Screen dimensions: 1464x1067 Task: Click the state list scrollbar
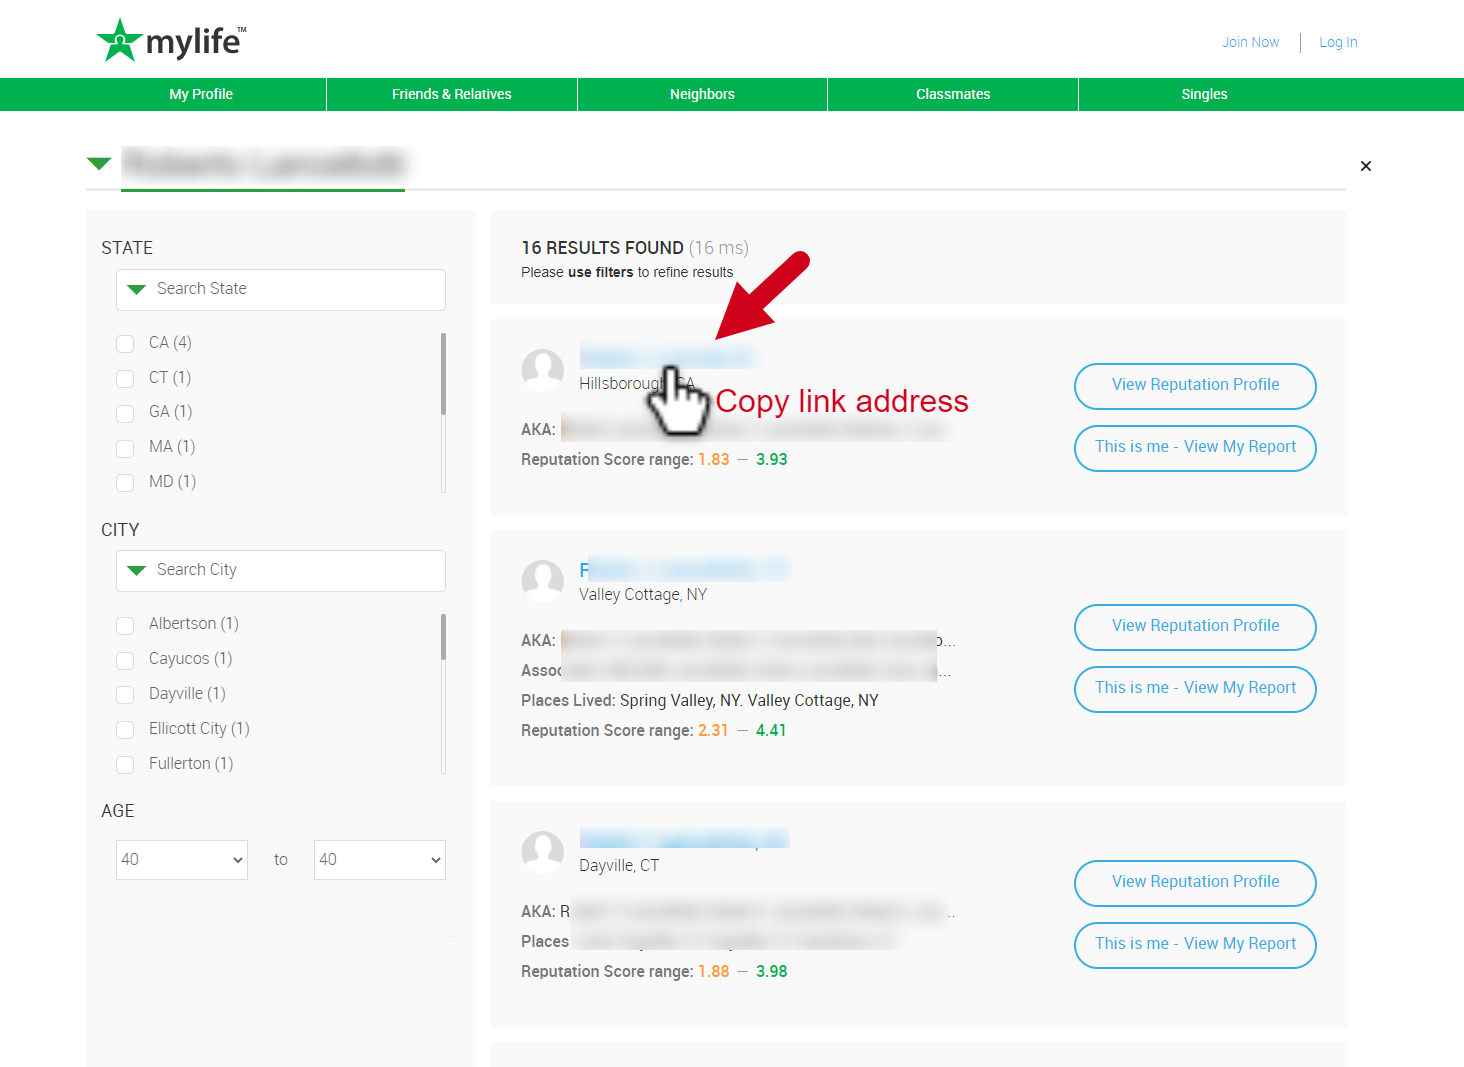click(x=443, y=374)
